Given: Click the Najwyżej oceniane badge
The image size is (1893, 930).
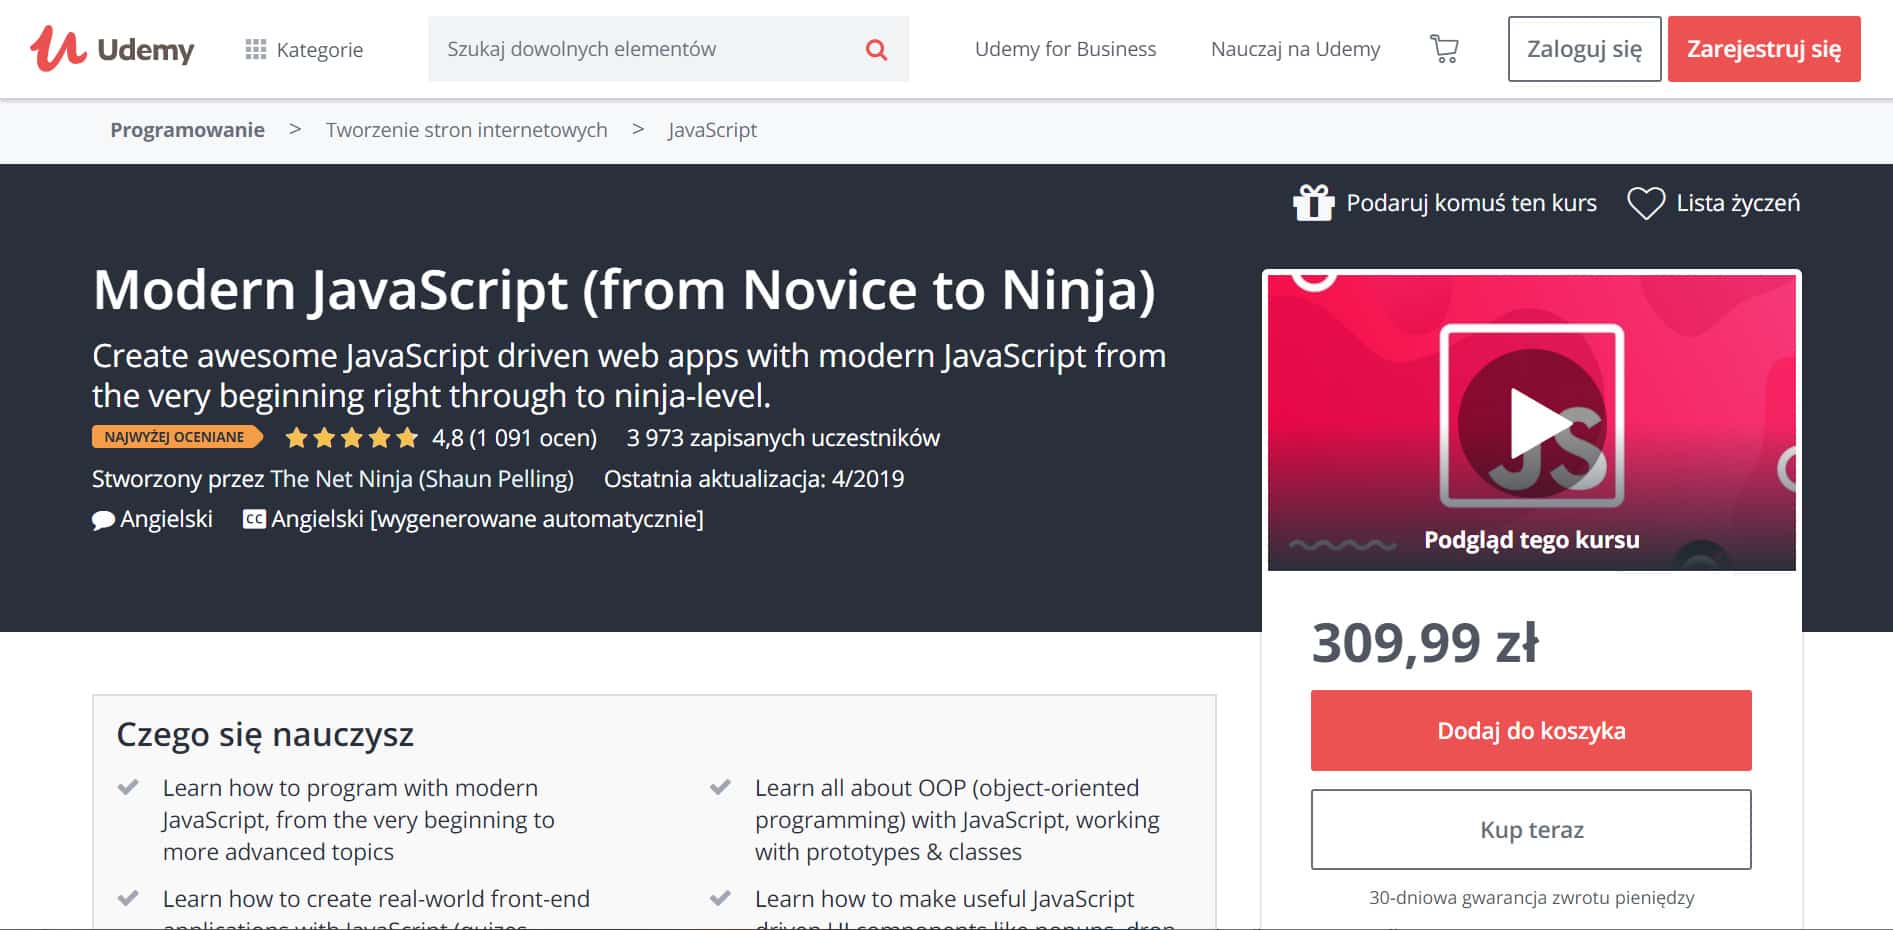Looking at the screenshot, I should coord(176,437).
